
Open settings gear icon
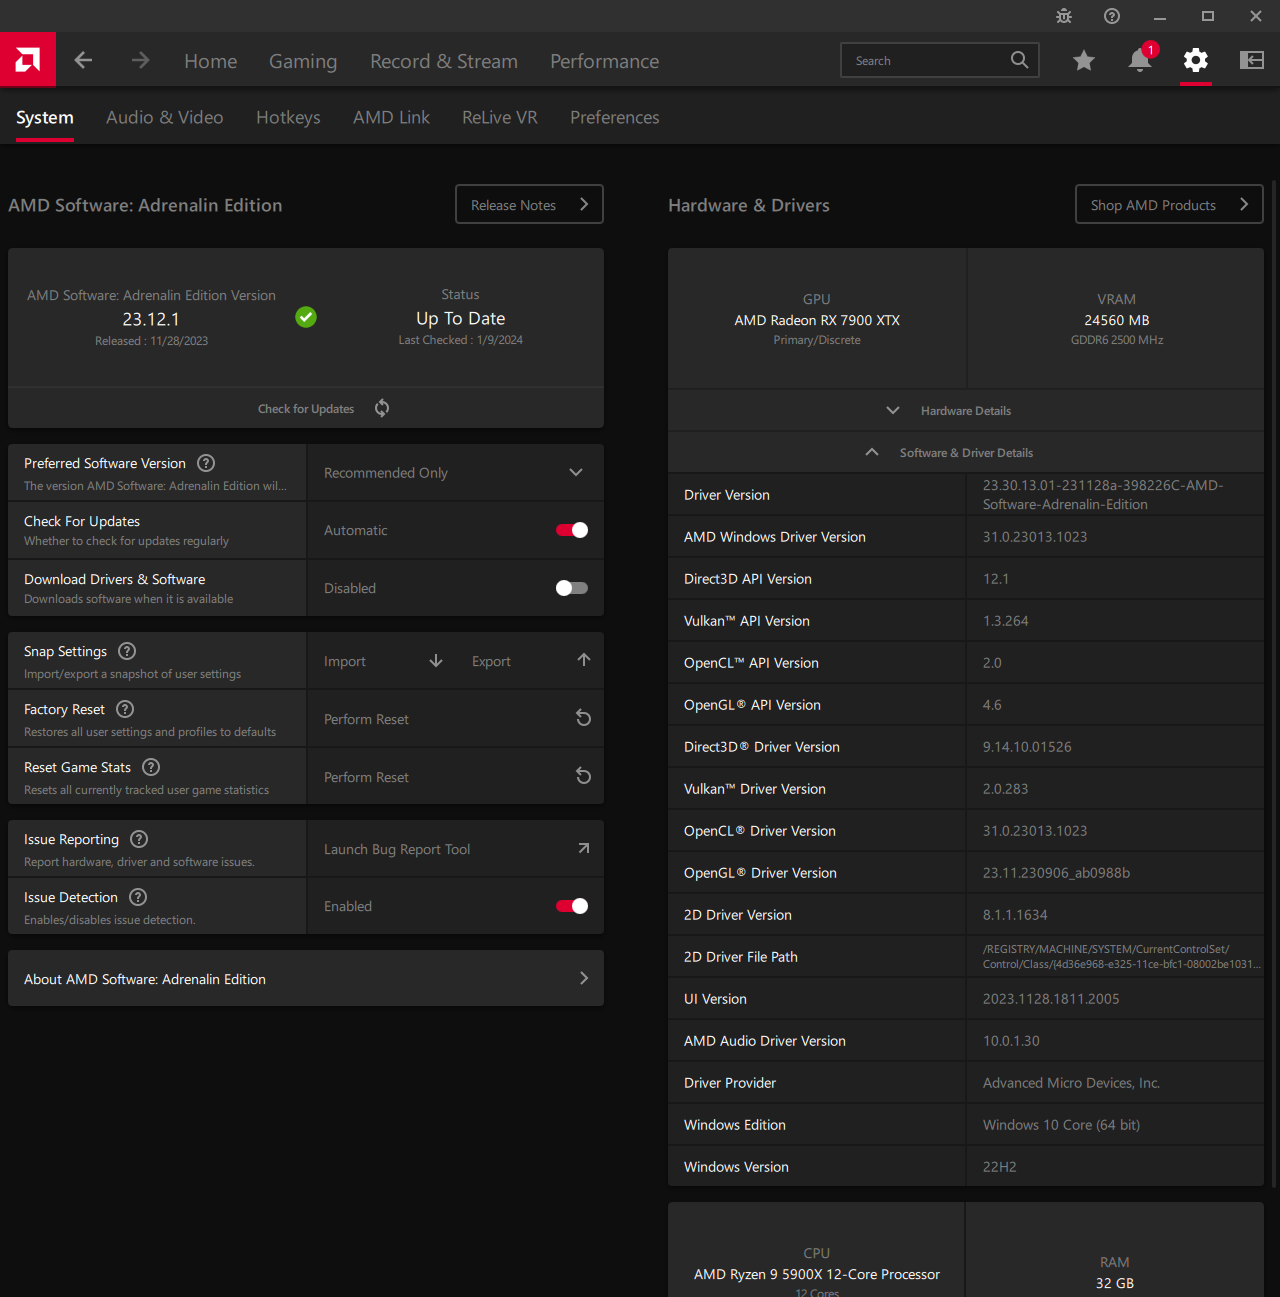pos(1196,61)
